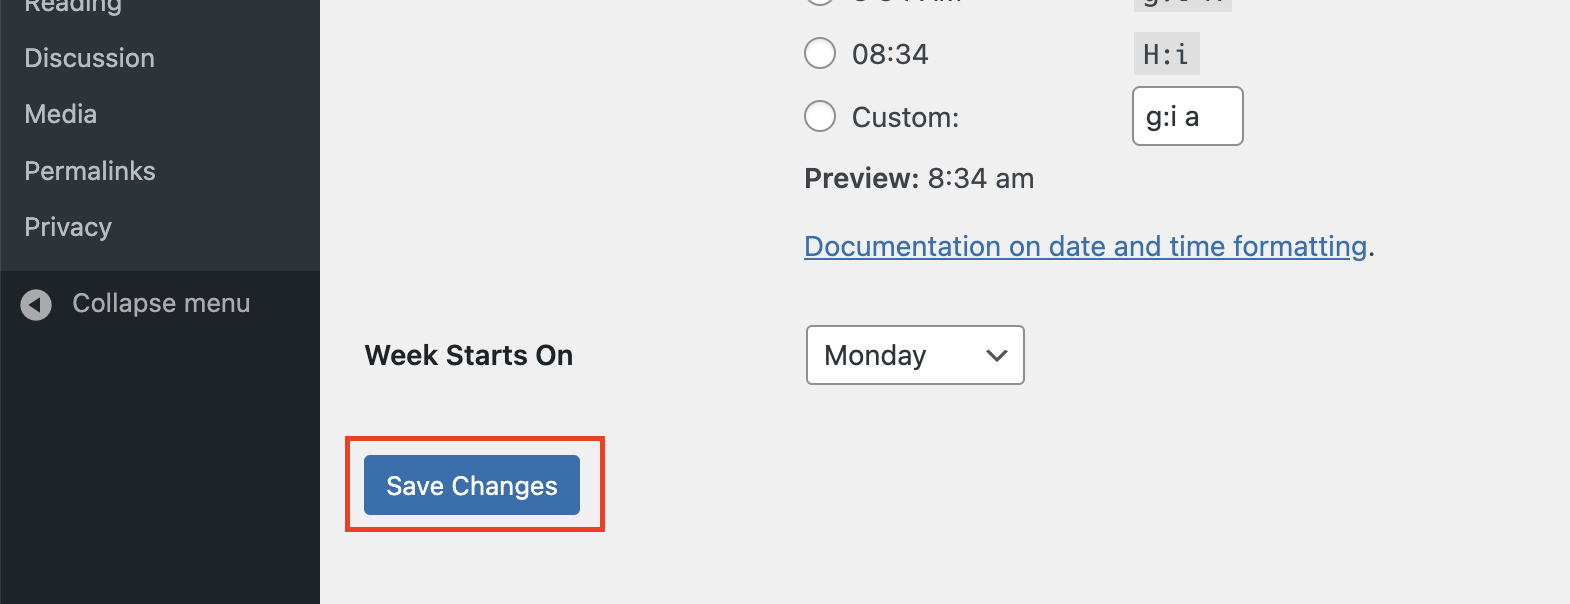Click the custom time format text field

point(1187,116)
